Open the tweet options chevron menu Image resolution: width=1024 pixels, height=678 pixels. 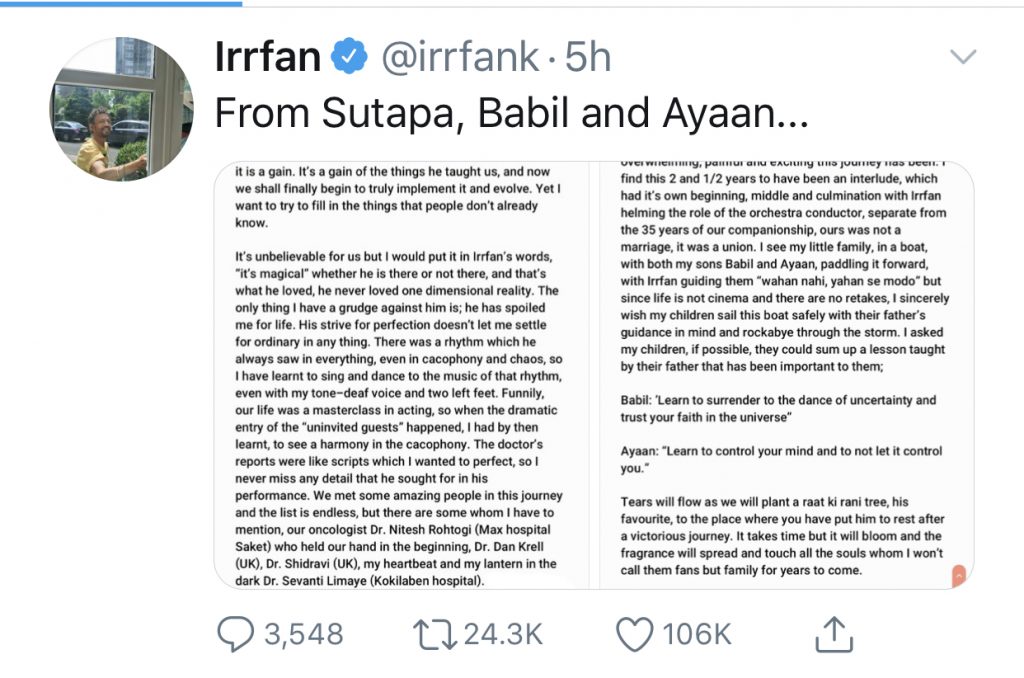(962, 57)
